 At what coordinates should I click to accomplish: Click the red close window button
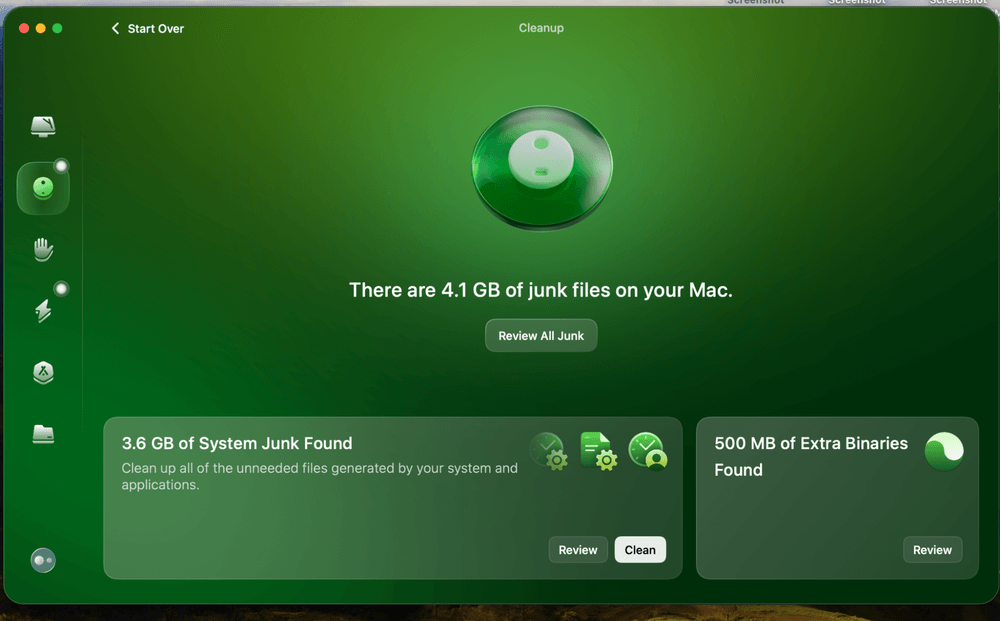24,28
